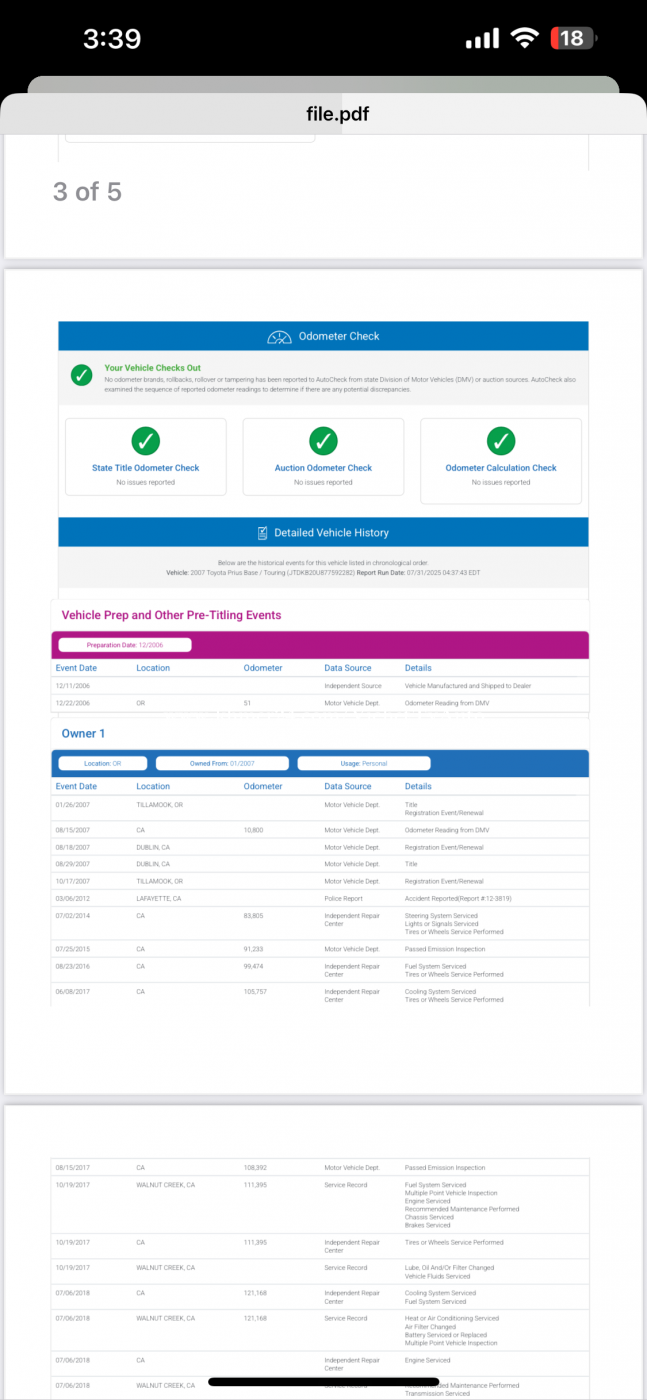The width and height of the screenshot is (647, 1400).
Task: Tap the Owner 1 section heading
Action: pyautogui.click(x=85, y=733)
